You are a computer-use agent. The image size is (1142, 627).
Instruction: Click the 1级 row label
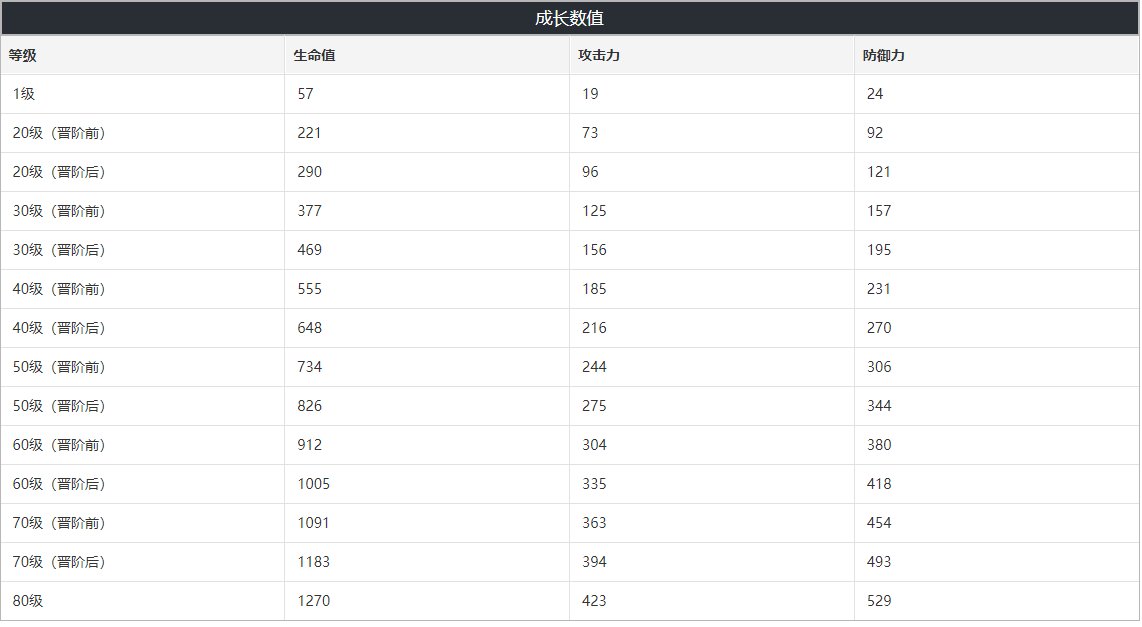[x=24, y=94]
